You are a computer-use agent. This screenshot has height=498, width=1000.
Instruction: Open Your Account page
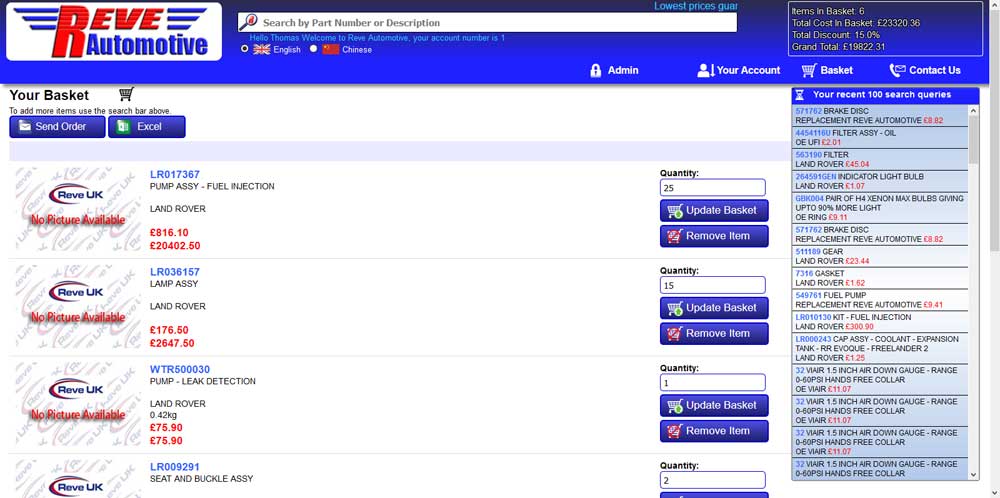[739, 70]
